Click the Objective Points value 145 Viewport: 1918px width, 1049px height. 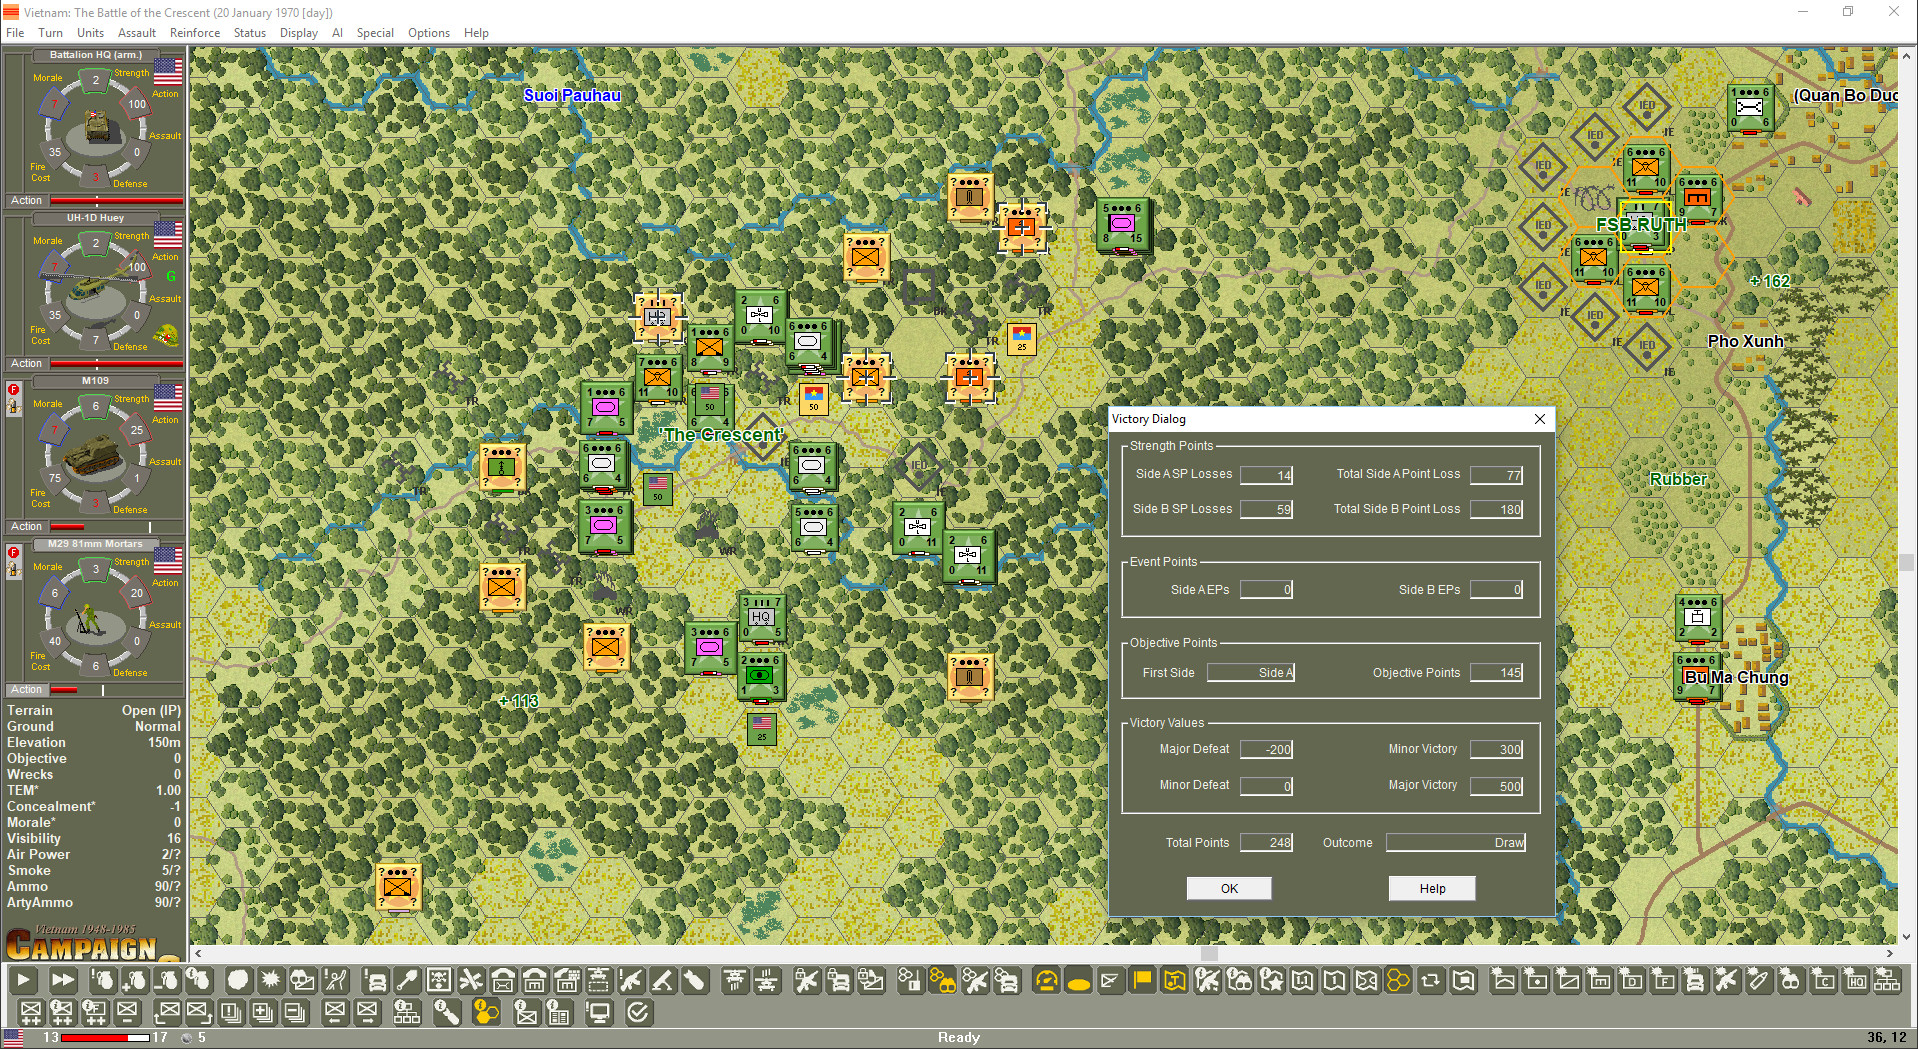coord(1497,673)
